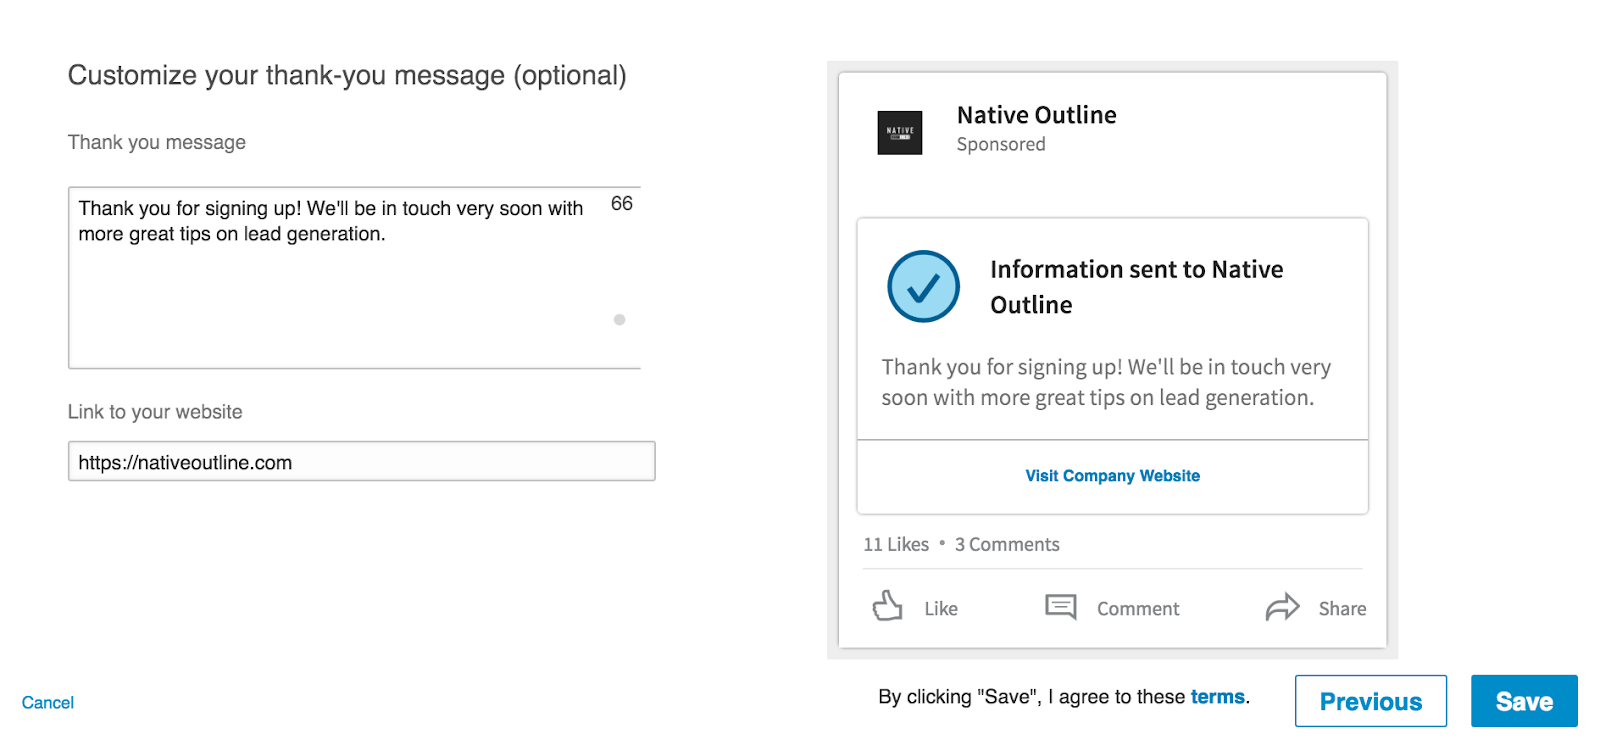
Task: Click the Like text label
Action: pyautogui.click(x=938, y=608)
